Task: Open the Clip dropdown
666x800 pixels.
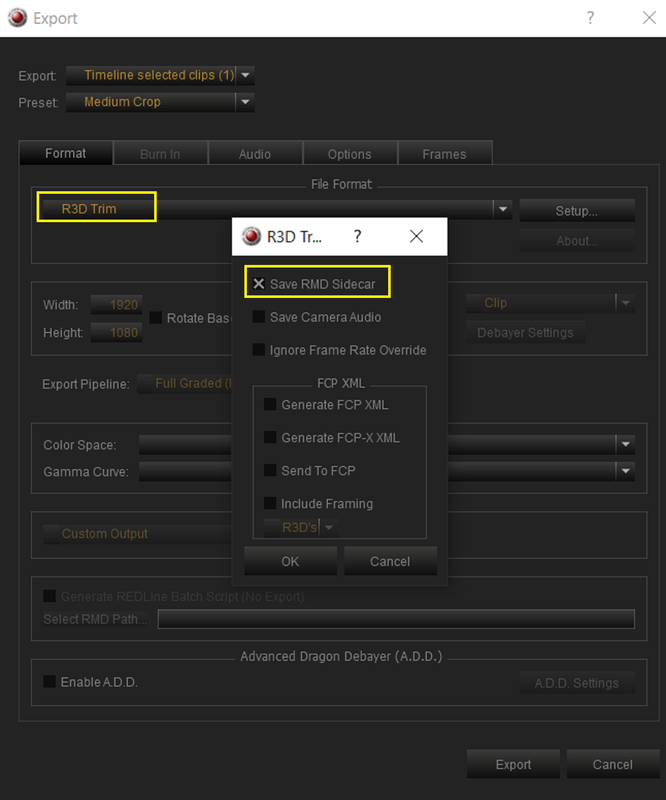Action: [550, 303]
